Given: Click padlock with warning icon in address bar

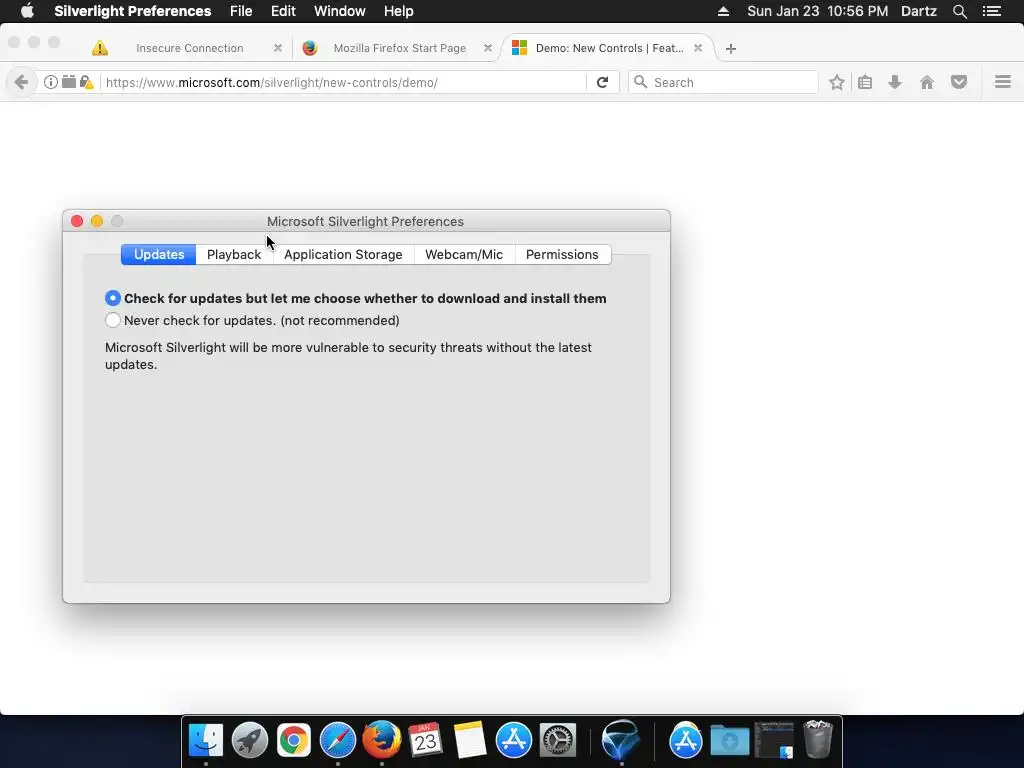Looking at the screenshot, I should click(x=87, y=82).
